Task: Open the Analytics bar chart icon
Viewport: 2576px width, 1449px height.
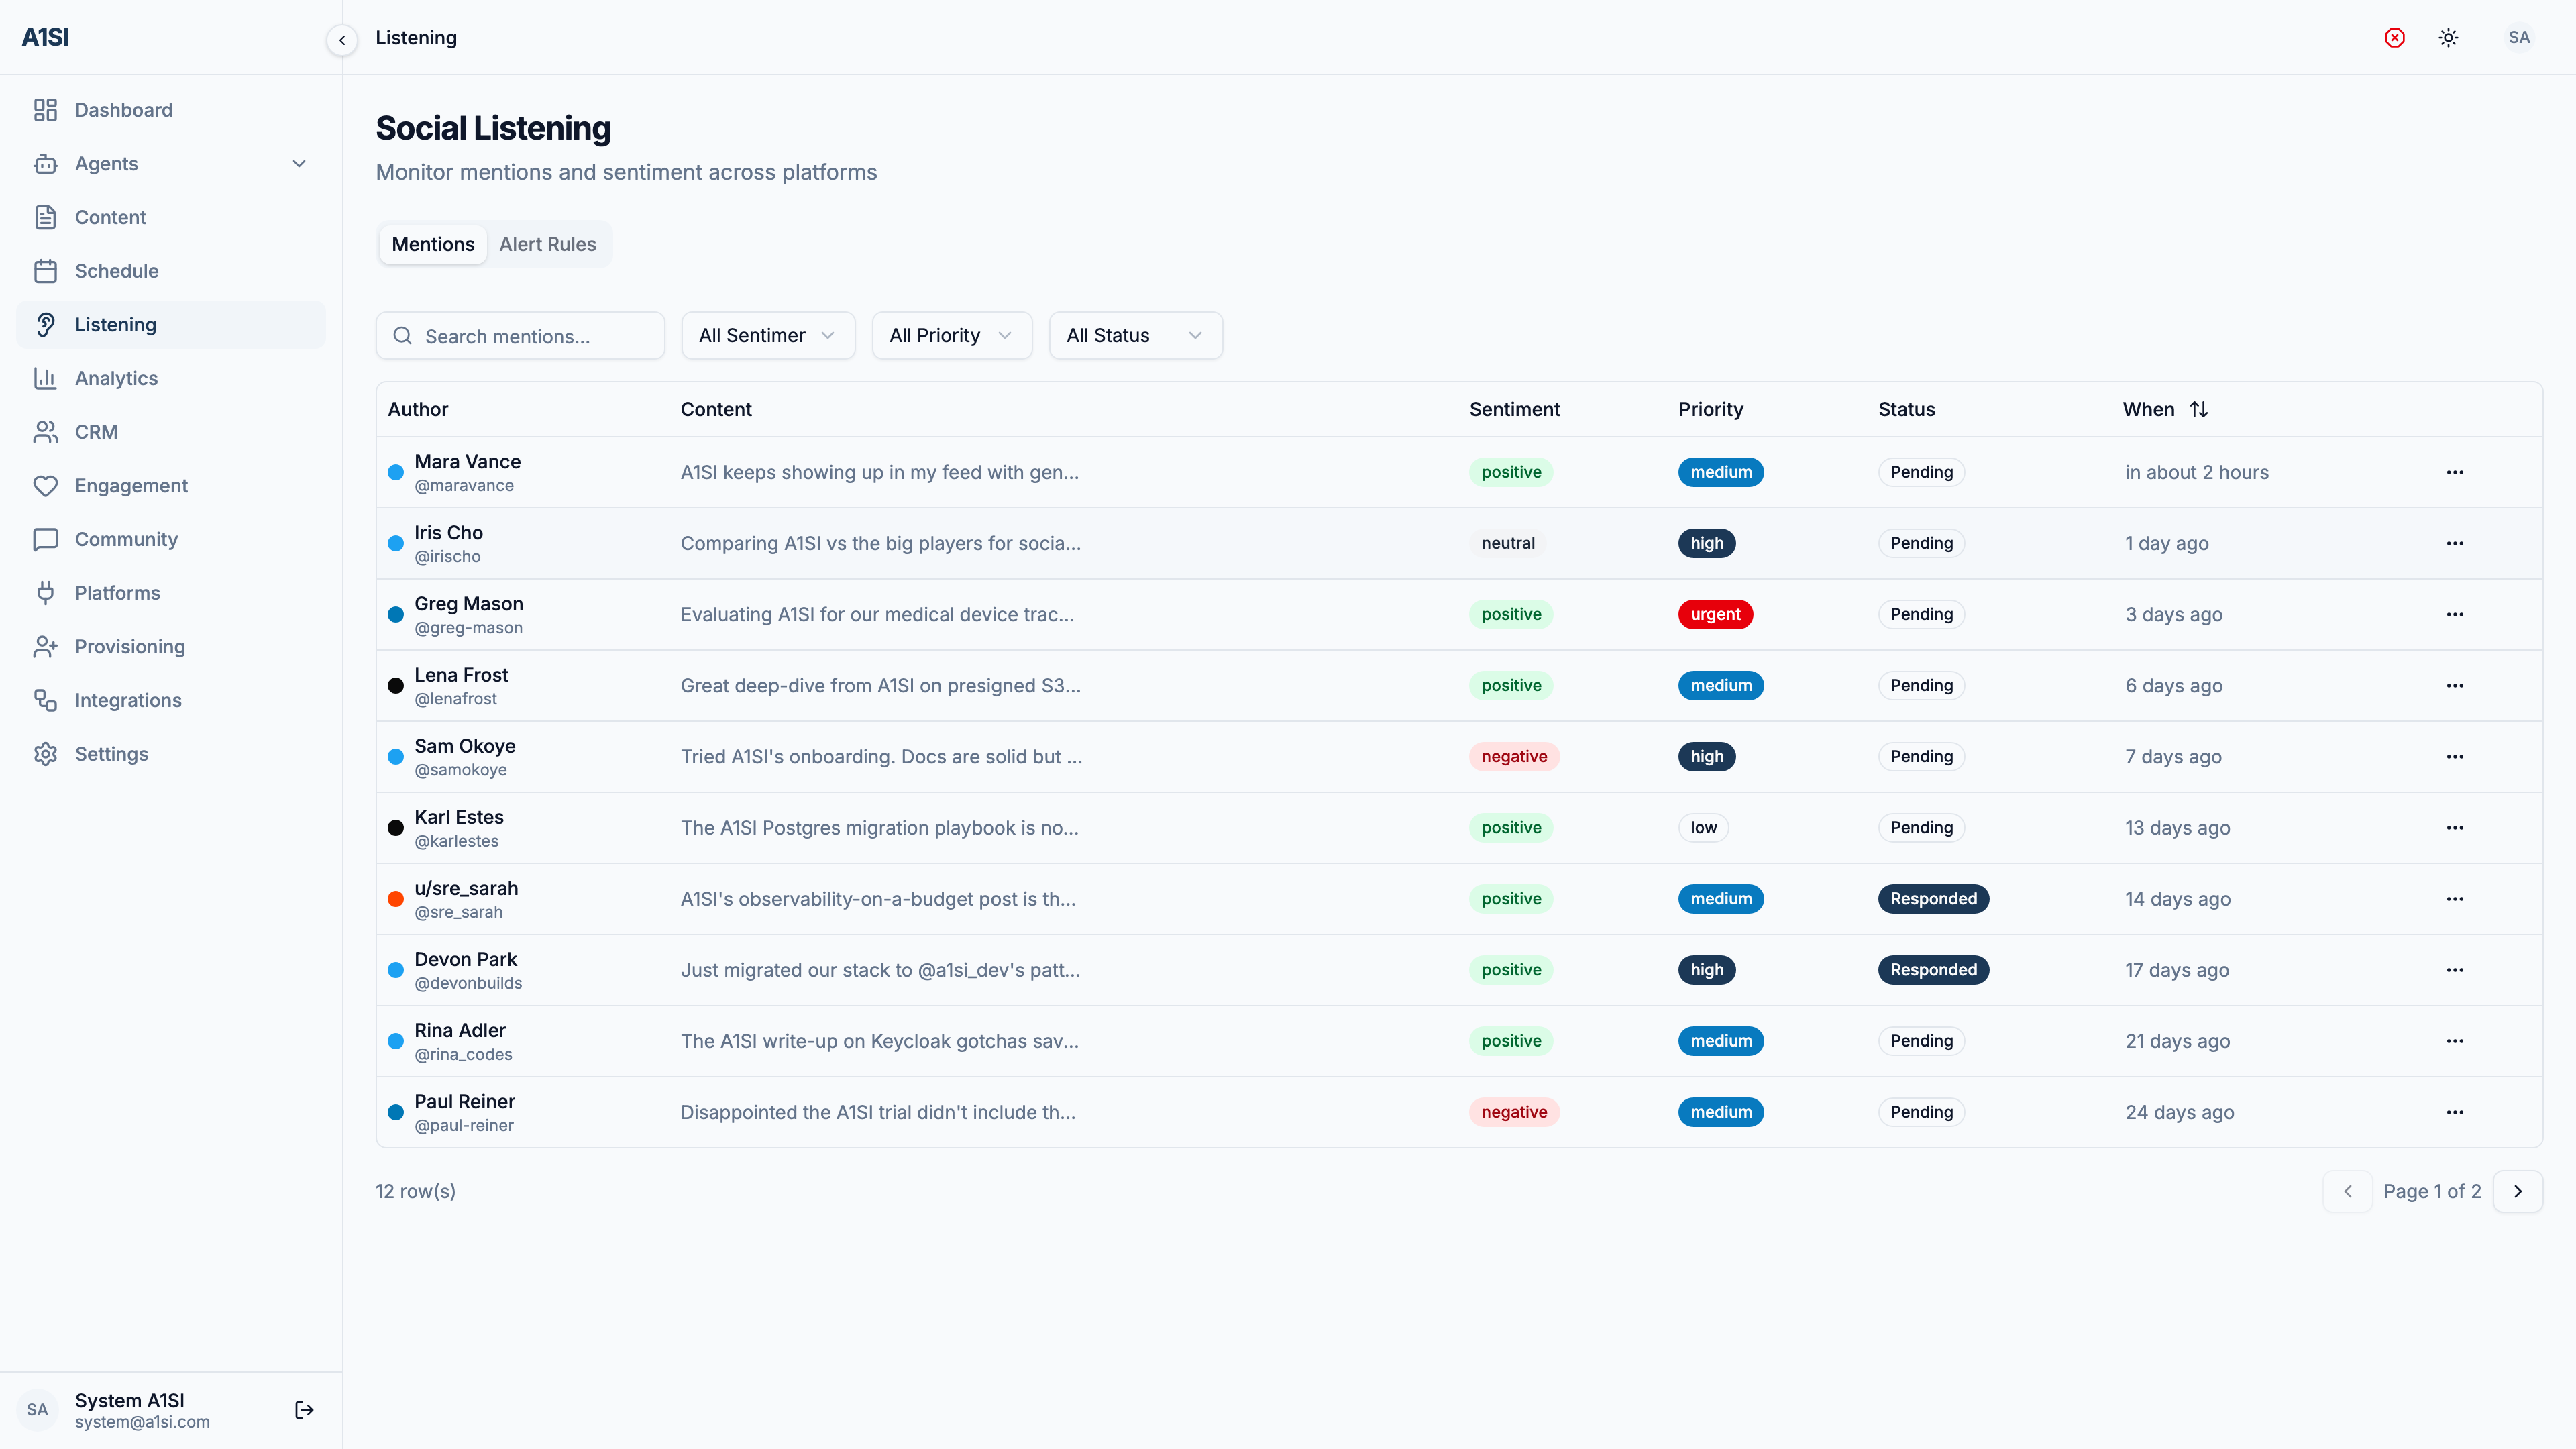Action: [x=45, y=378]
